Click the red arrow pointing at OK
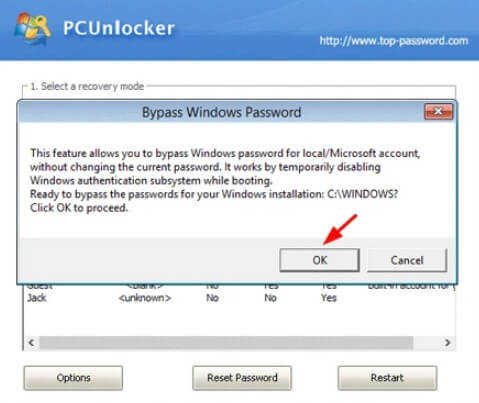This screenshot has height=403, width=479. coord(340,230)
